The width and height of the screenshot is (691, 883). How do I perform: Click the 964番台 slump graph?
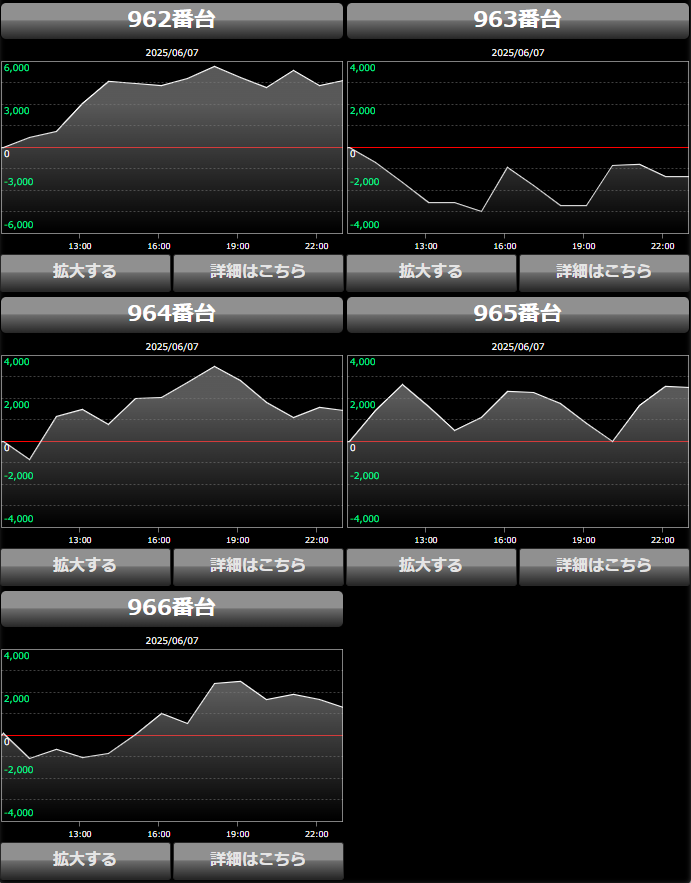pyautogui.click(x=172, y=442)
